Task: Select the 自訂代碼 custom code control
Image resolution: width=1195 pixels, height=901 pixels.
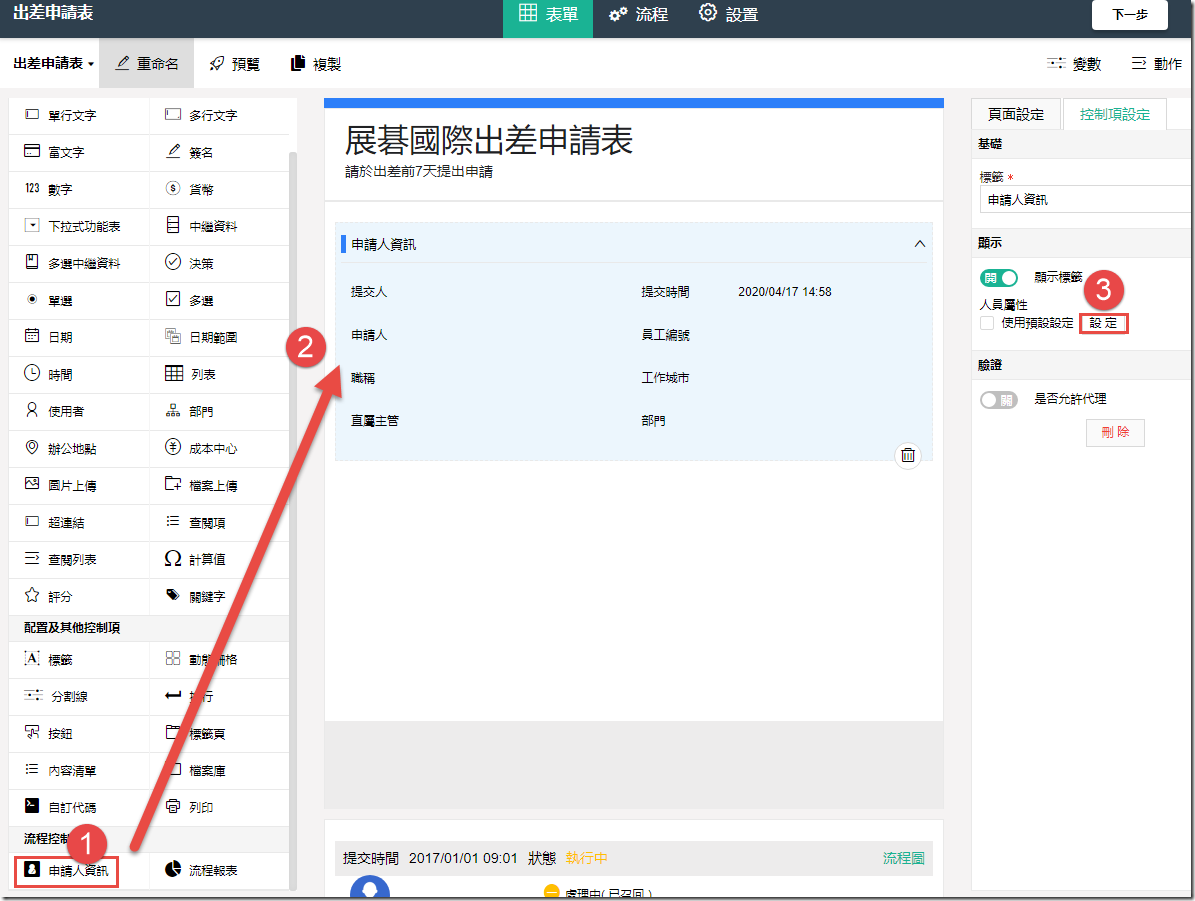Action: click(x=78, y=807)
